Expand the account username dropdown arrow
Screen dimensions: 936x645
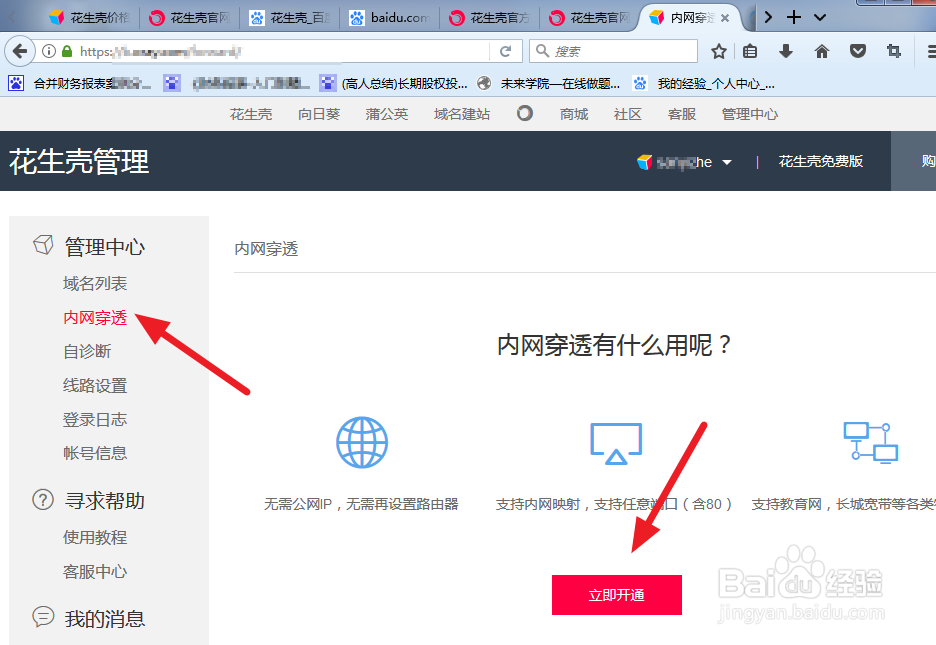point(726,162)
